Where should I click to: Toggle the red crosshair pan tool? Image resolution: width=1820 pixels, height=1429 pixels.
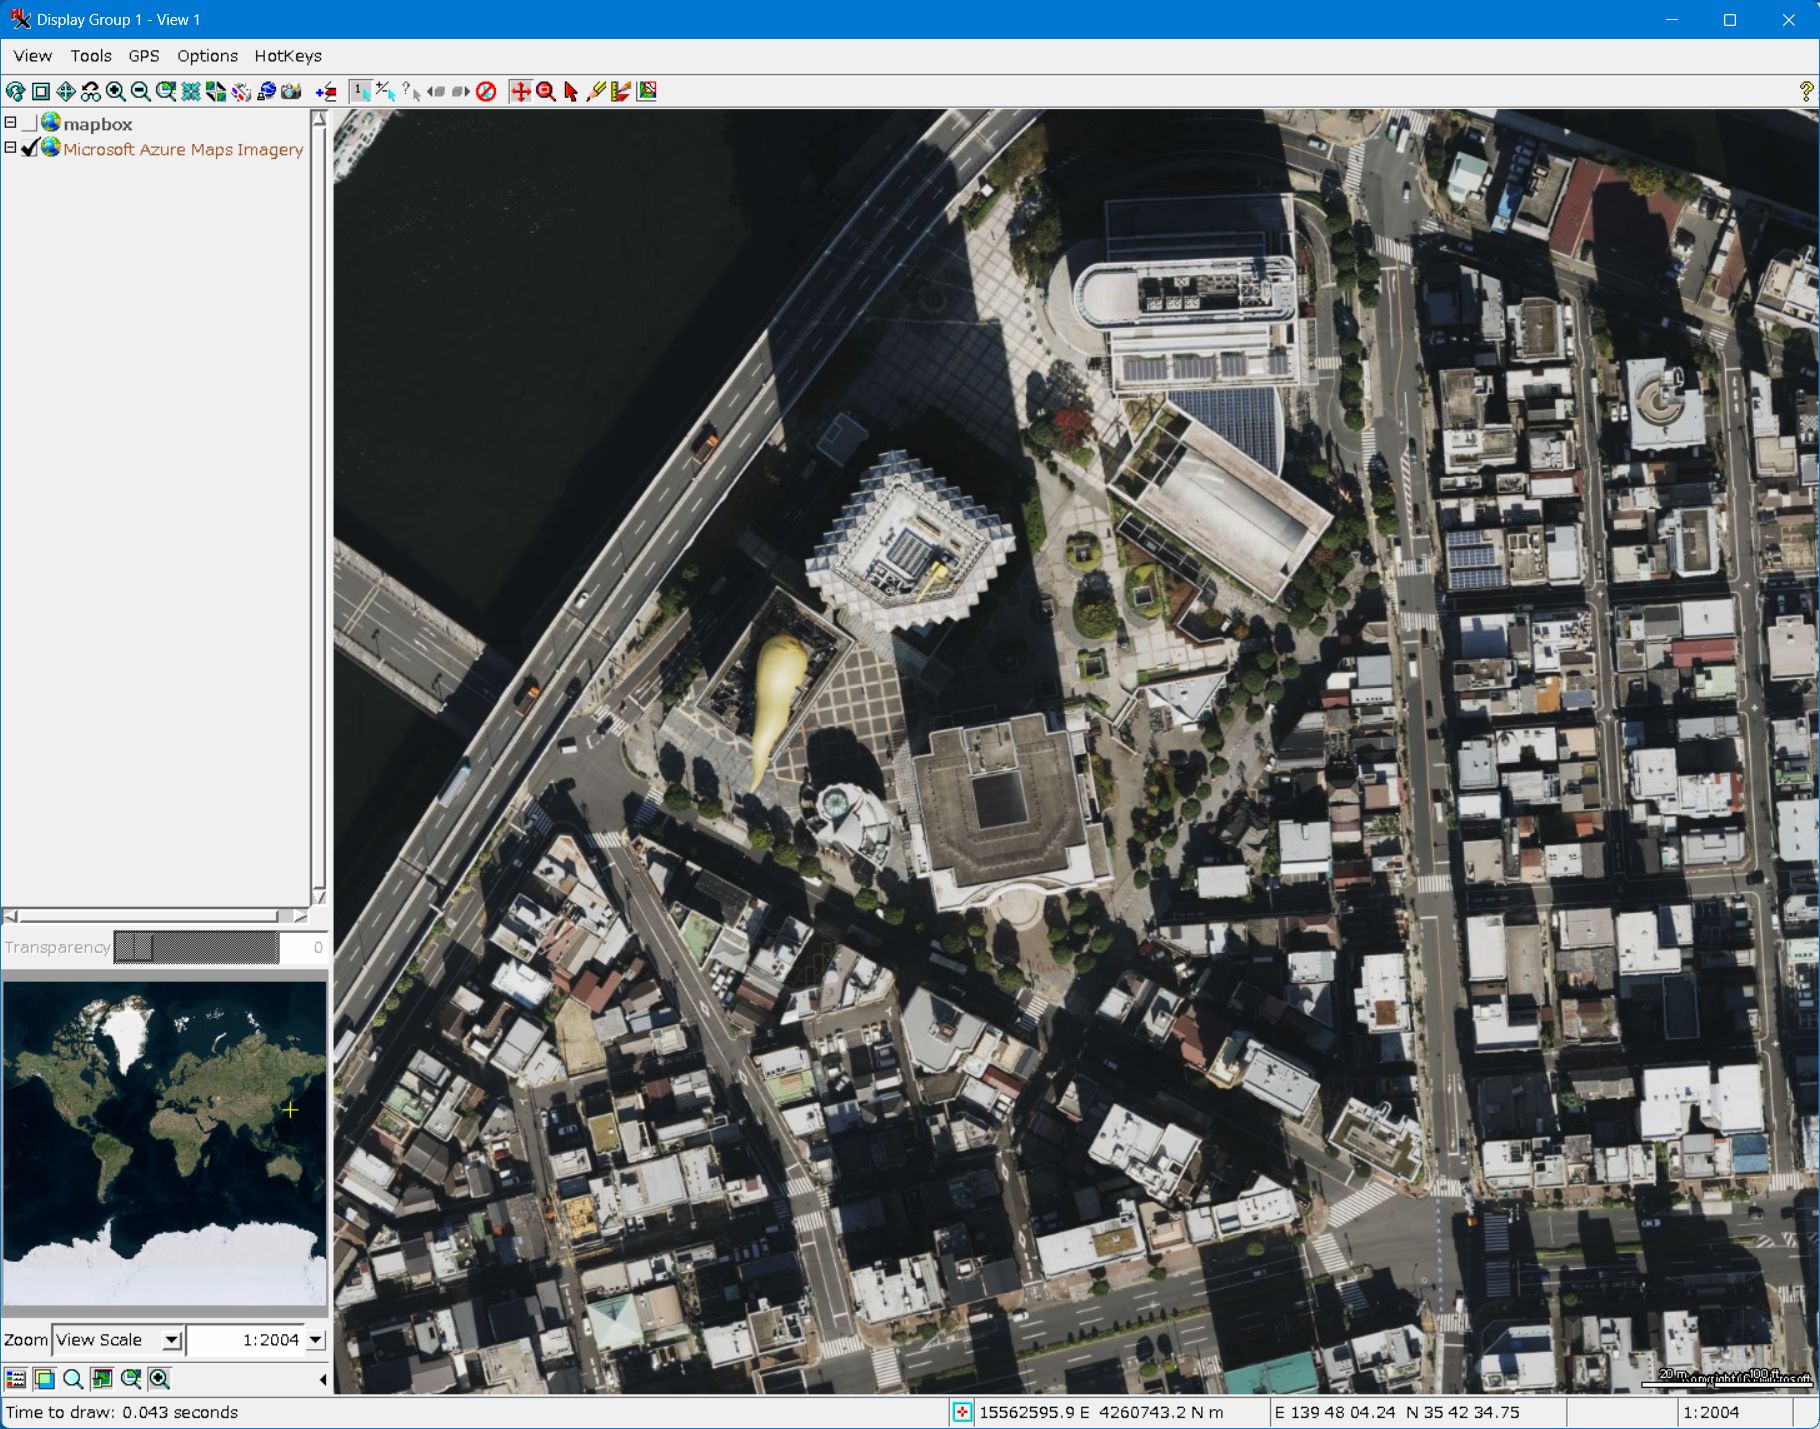pyautogui.click(x=520, y=92)
